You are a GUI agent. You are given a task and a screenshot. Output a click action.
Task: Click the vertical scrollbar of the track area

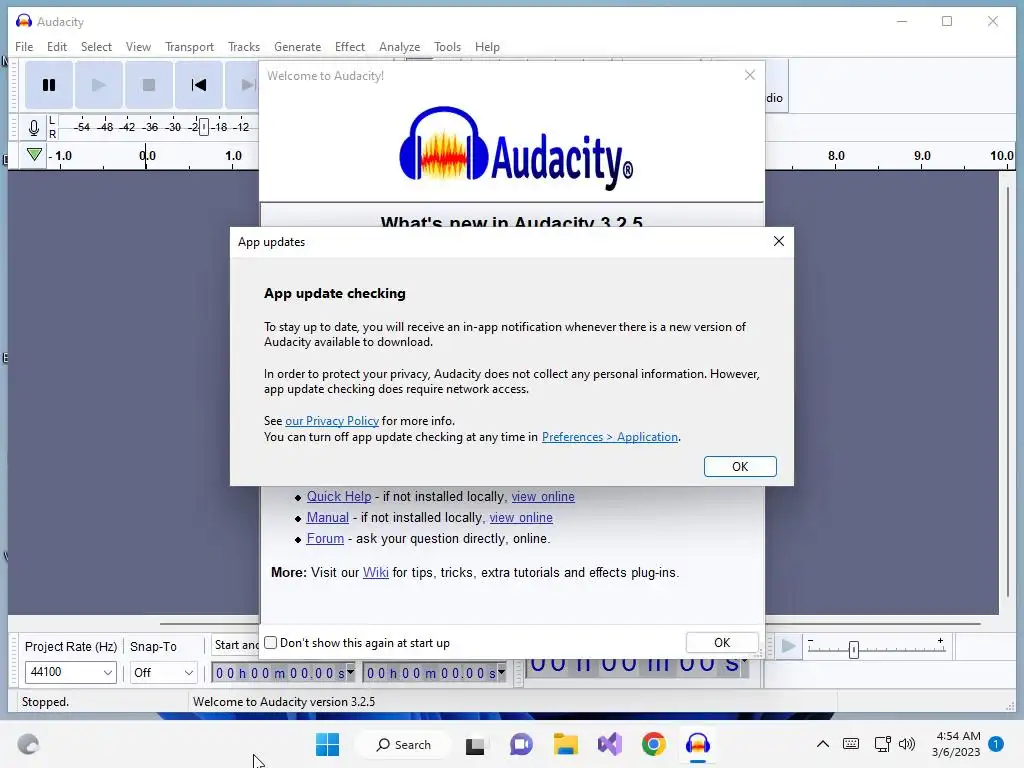pyautogui.click(x=1007, y=392)
